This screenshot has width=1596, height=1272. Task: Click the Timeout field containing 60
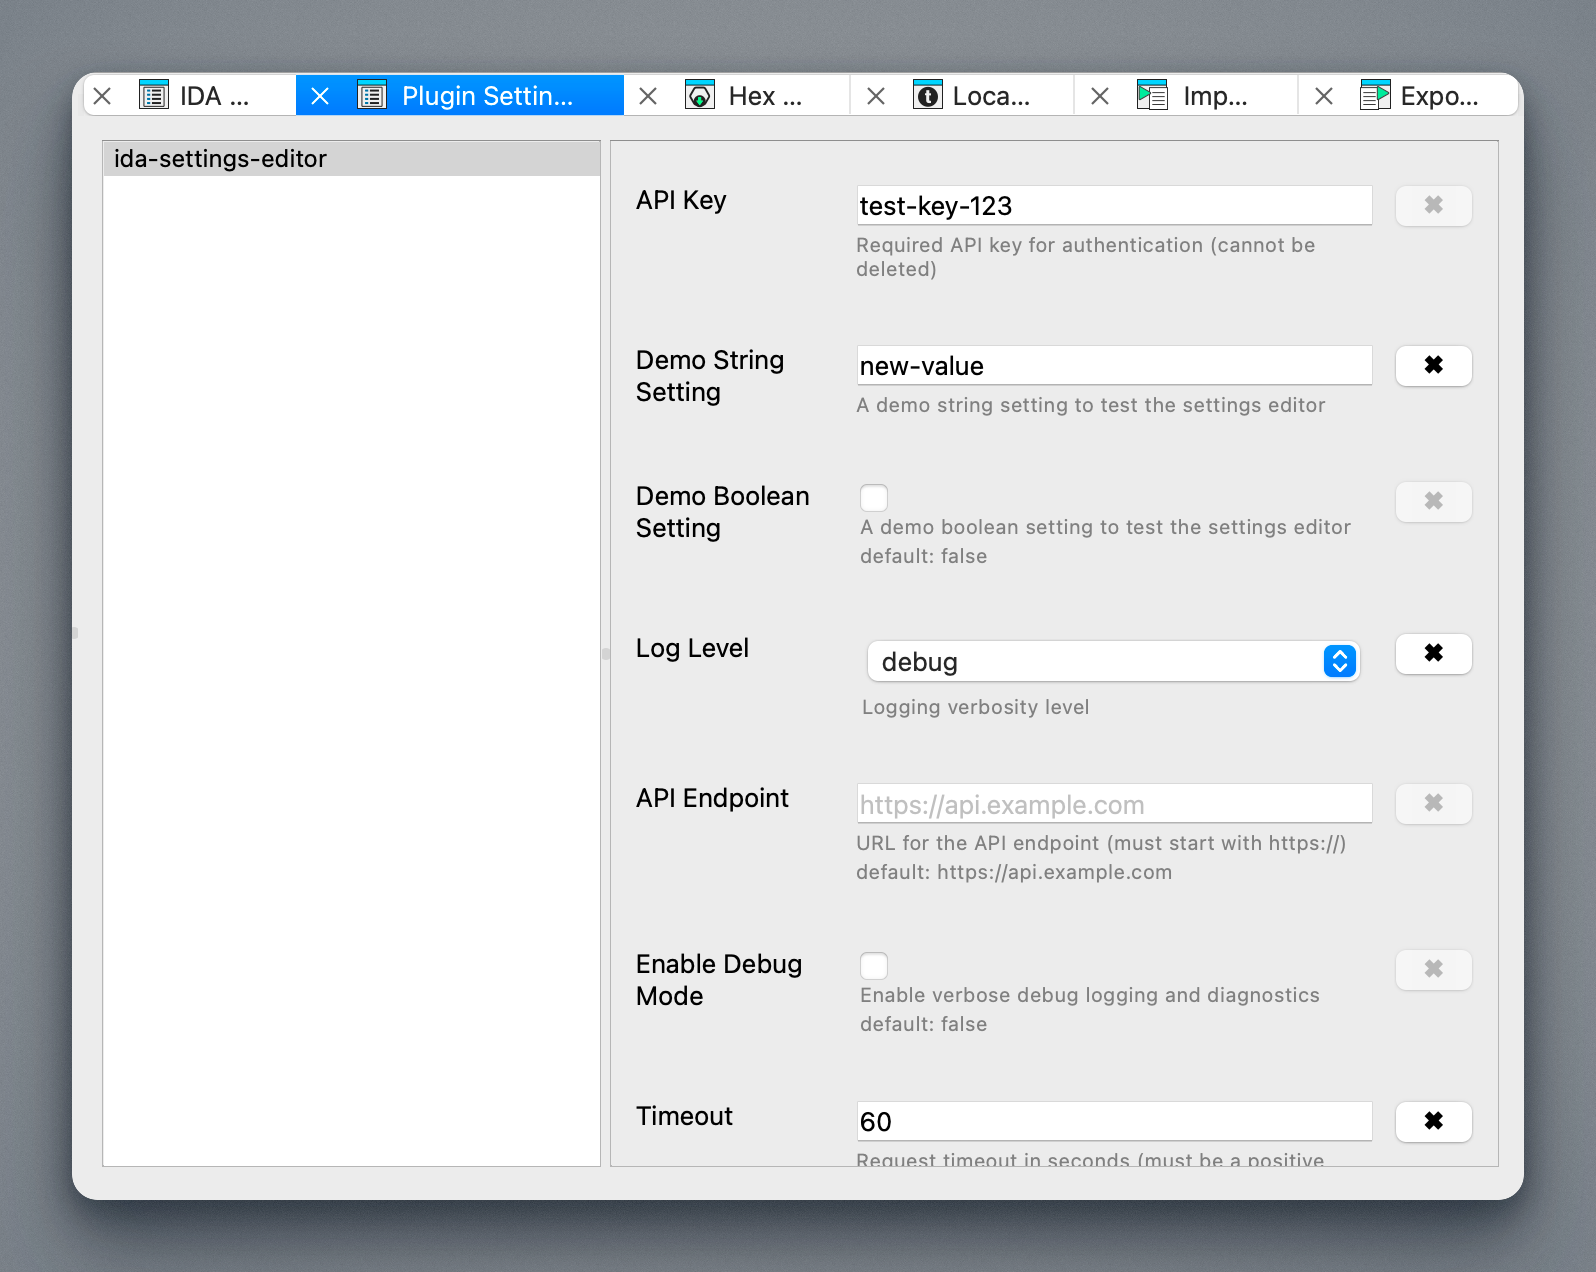(1113, 1122)
